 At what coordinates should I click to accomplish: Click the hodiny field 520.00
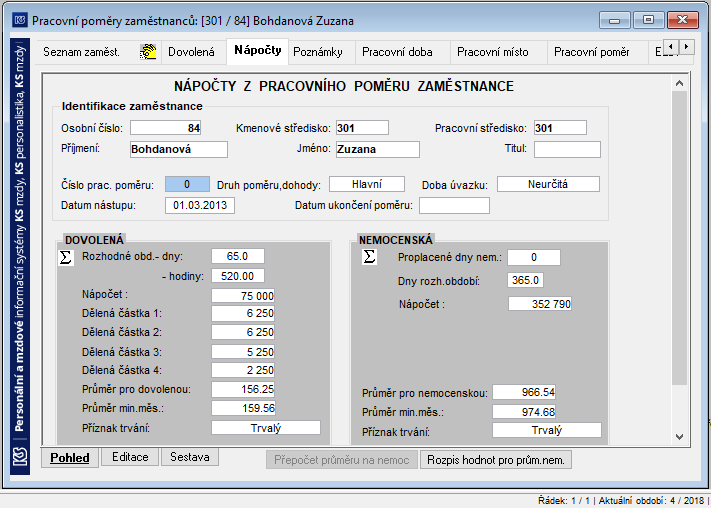238,276
